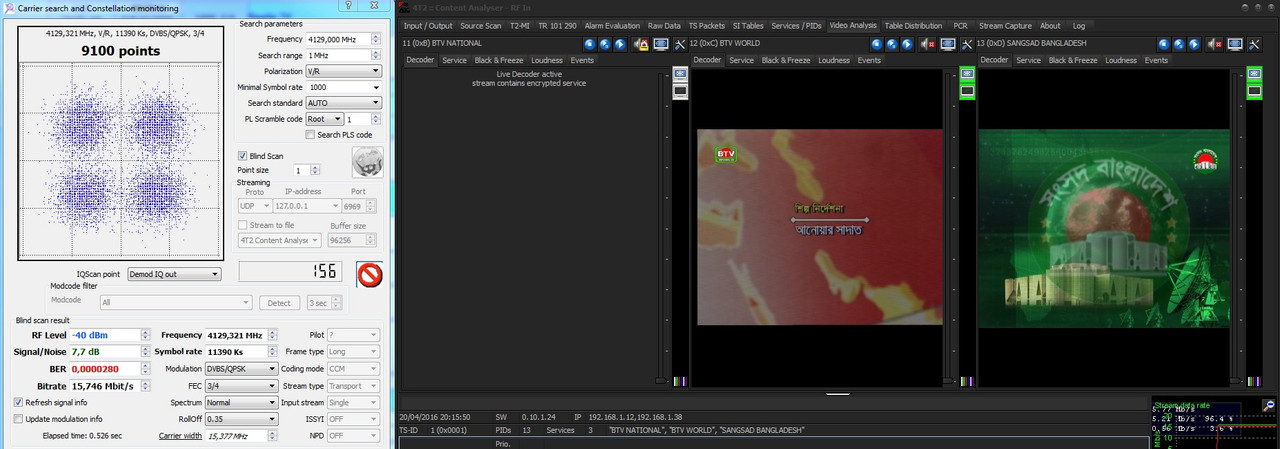Open the Spectrum Normal dropdown

[241, 402]
